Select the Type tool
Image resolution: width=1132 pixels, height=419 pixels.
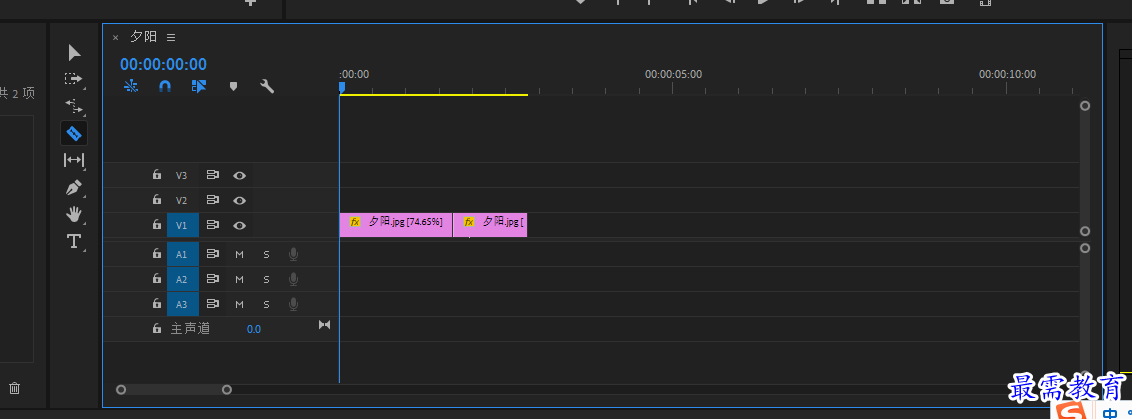74,241
